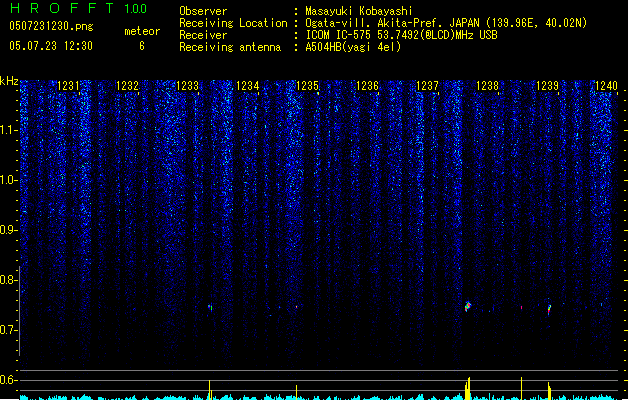The width and height of the screenshot is (629, 400).
Task: Click the 1240 time marker
Action: (x=606, y=86)
